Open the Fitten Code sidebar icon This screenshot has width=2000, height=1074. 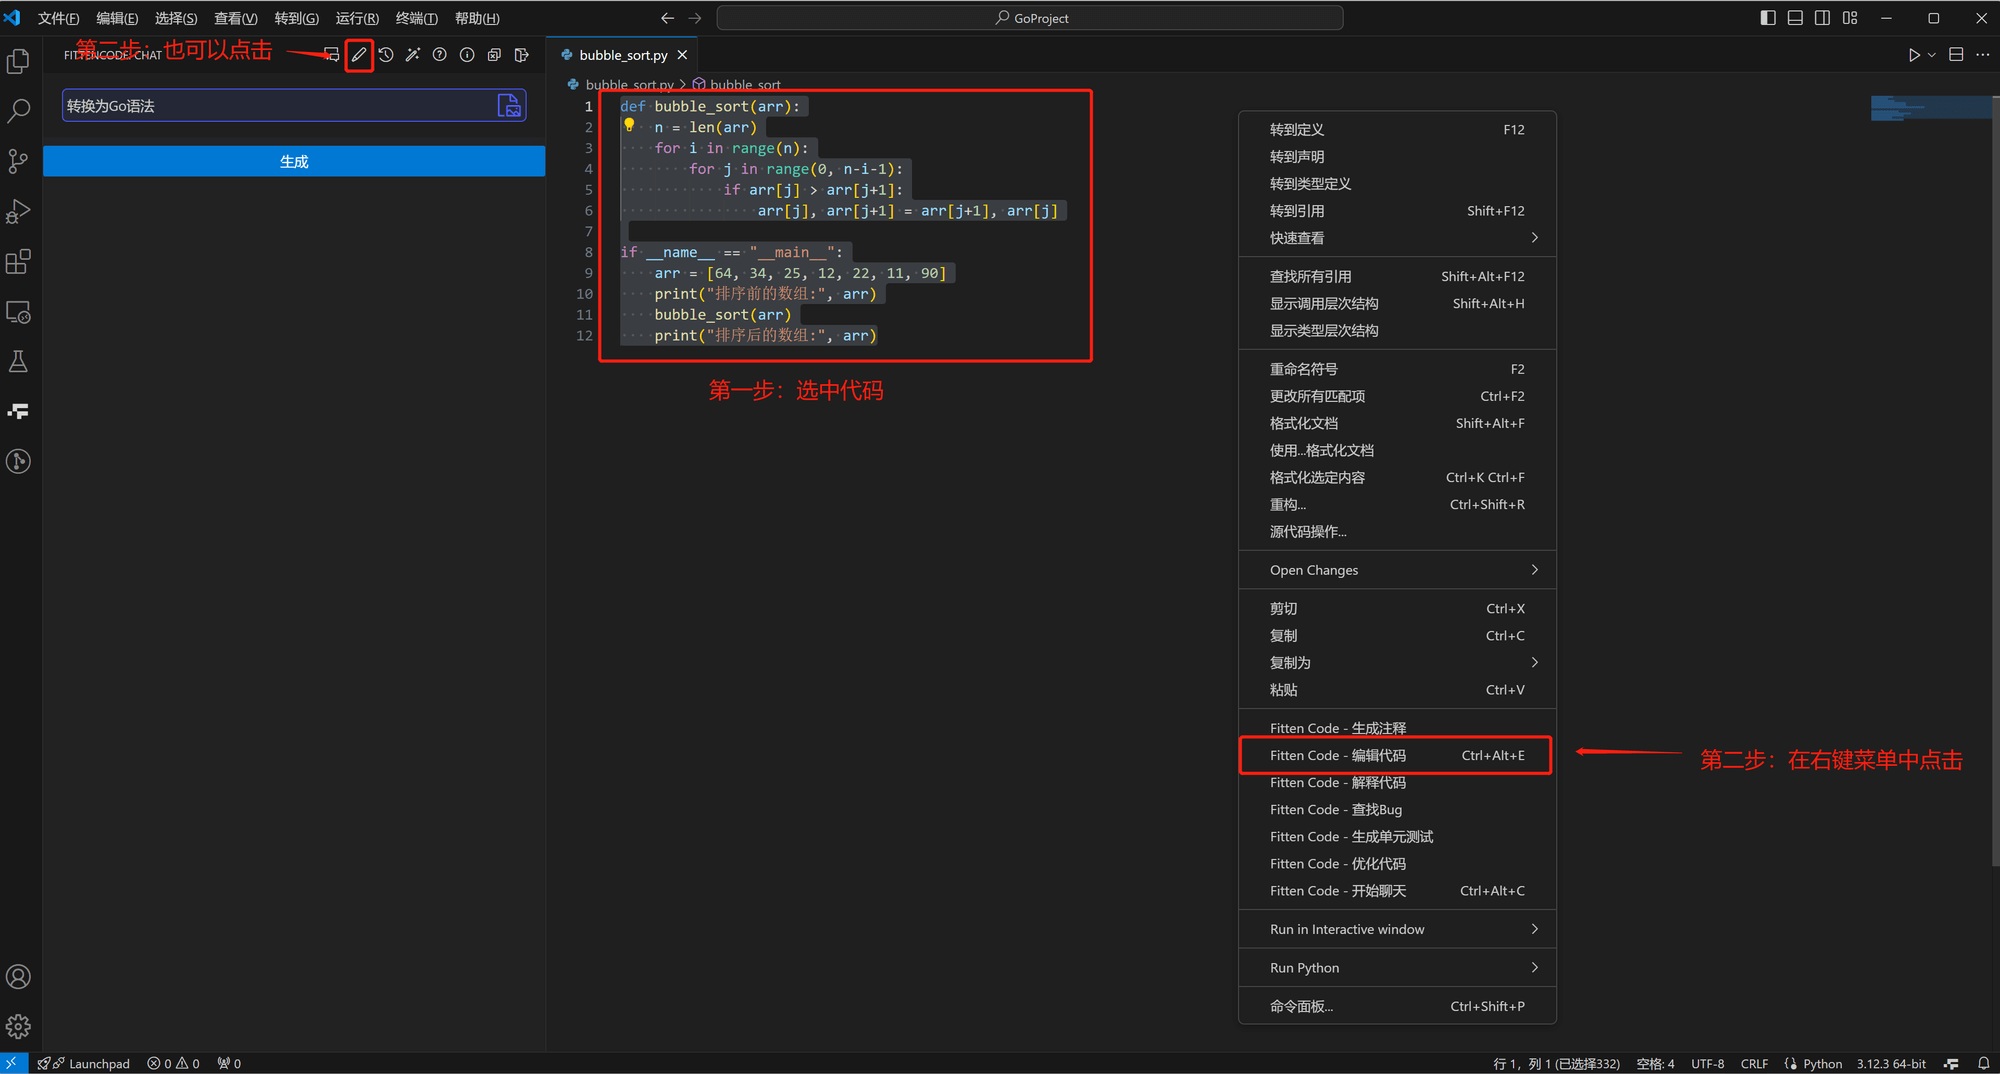coord(18,411)
